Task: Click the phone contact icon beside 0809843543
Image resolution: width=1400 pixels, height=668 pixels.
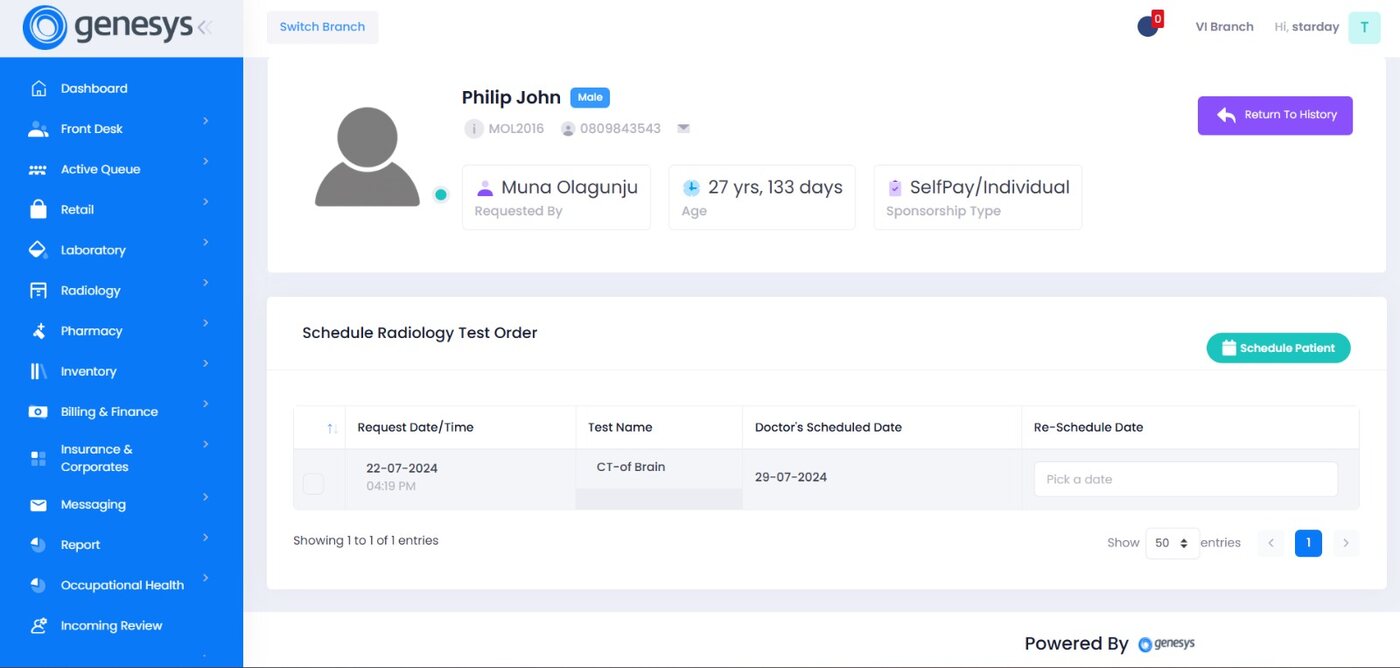Action: (568, 129)
